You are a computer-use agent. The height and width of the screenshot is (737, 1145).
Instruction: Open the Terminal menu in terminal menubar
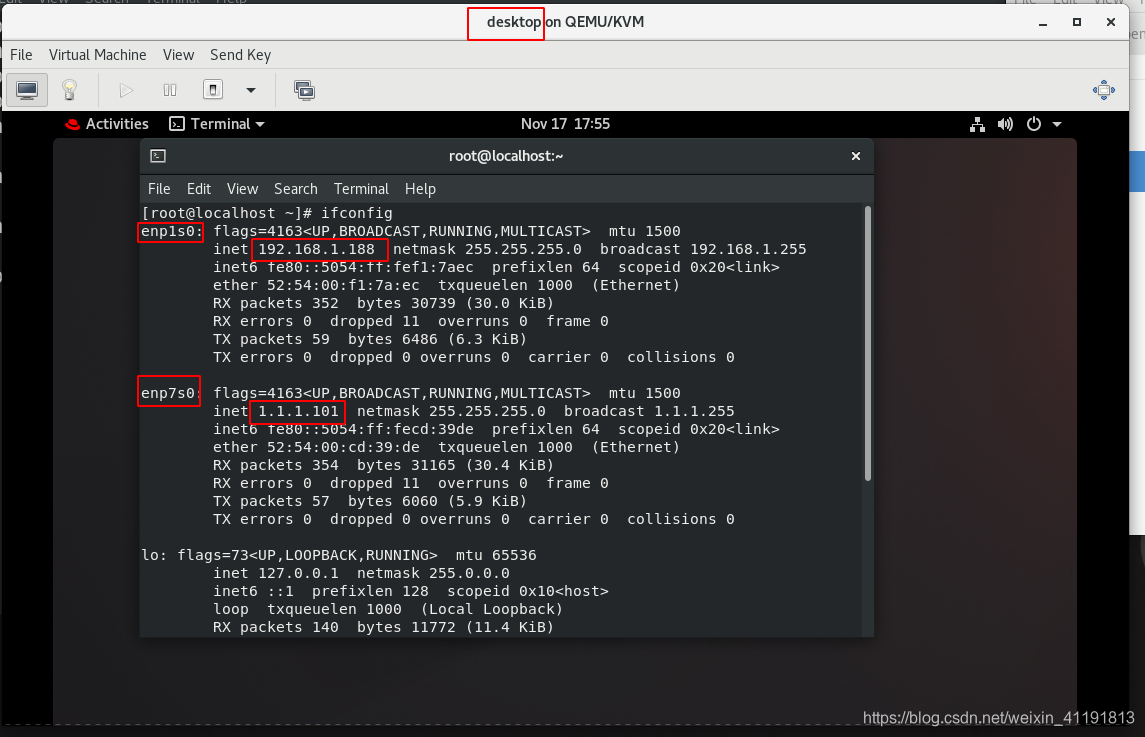coord(361,188)
